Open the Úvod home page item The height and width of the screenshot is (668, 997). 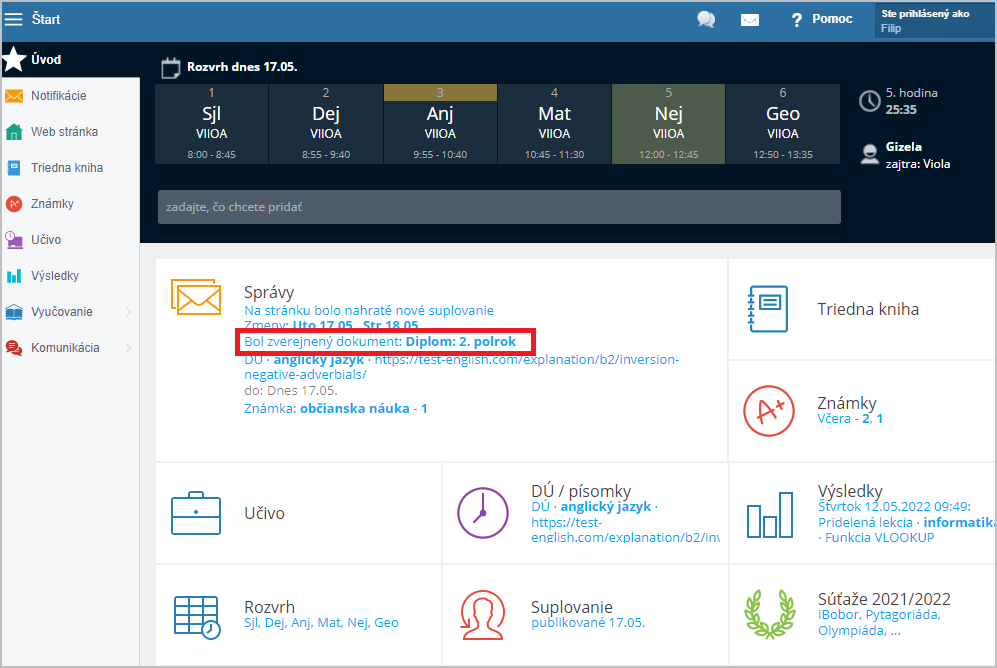[70, 59]
